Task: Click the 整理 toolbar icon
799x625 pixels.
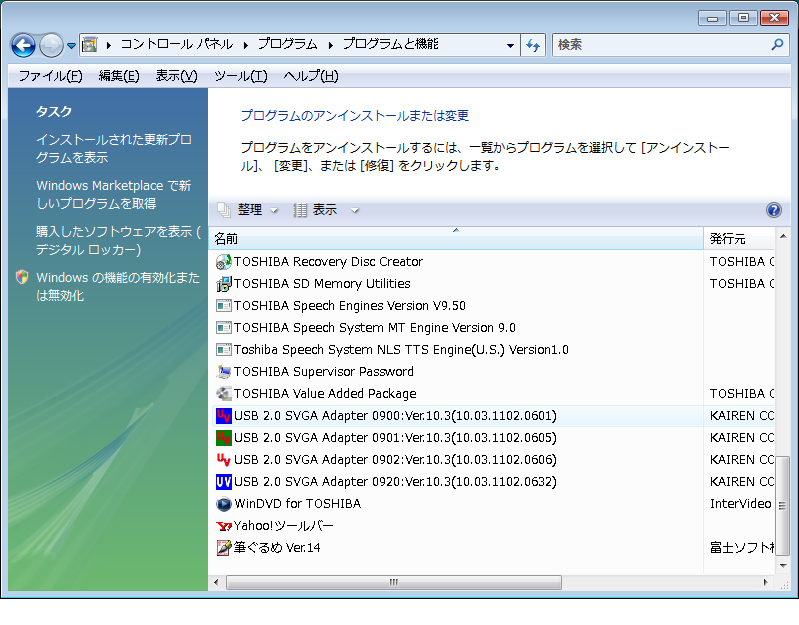Action: click(224, 210)
